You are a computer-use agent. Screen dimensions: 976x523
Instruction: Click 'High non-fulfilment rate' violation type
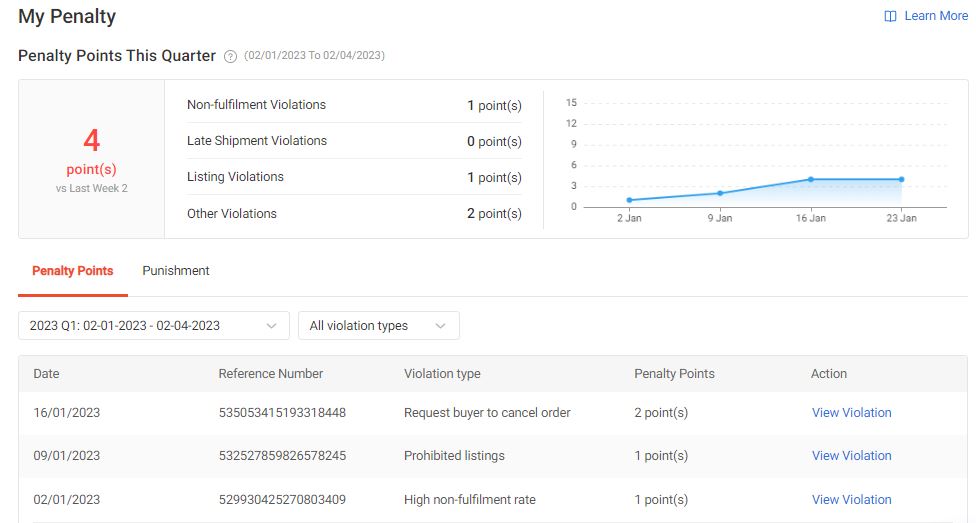click(470, 499)
